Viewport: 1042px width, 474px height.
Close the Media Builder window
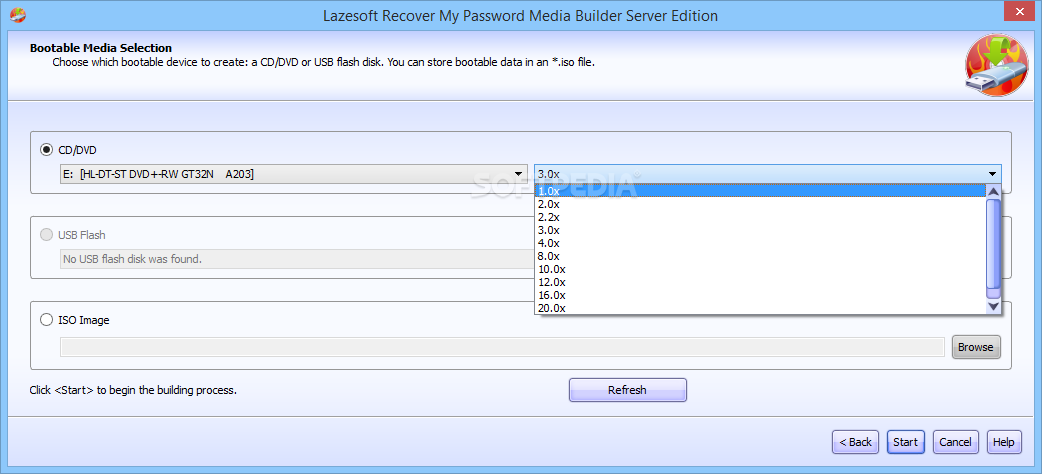1017,13
